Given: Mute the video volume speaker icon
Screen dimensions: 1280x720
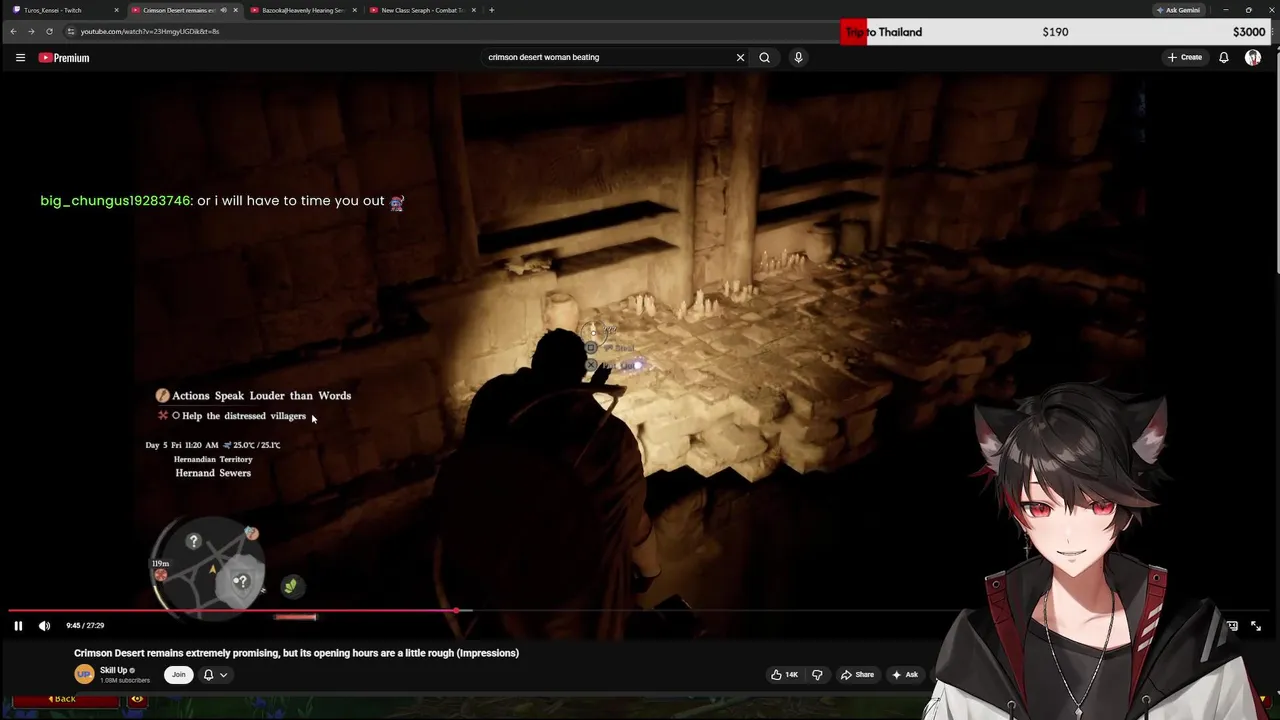Looking at the screenshot, I should point(44,626).
